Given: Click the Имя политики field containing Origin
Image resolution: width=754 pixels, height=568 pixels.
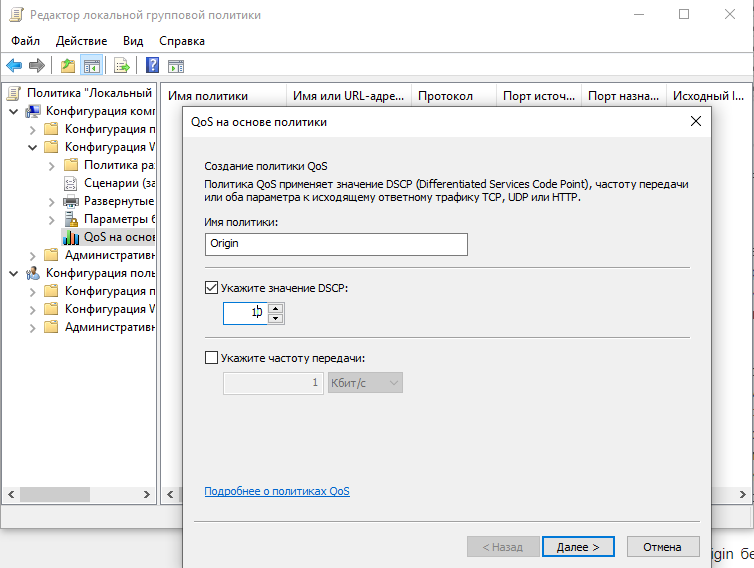Looking at the screenshot, I should point(336,244).
